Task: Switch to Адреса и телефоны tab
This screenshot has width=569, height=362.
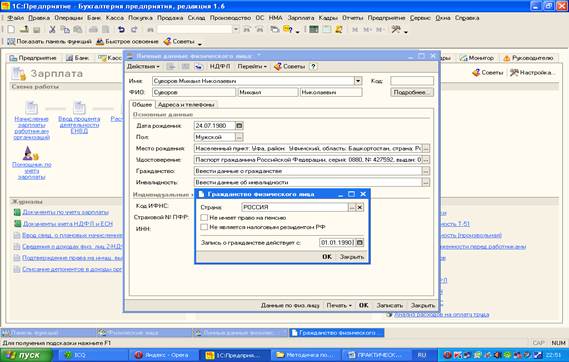Action: 186,104
